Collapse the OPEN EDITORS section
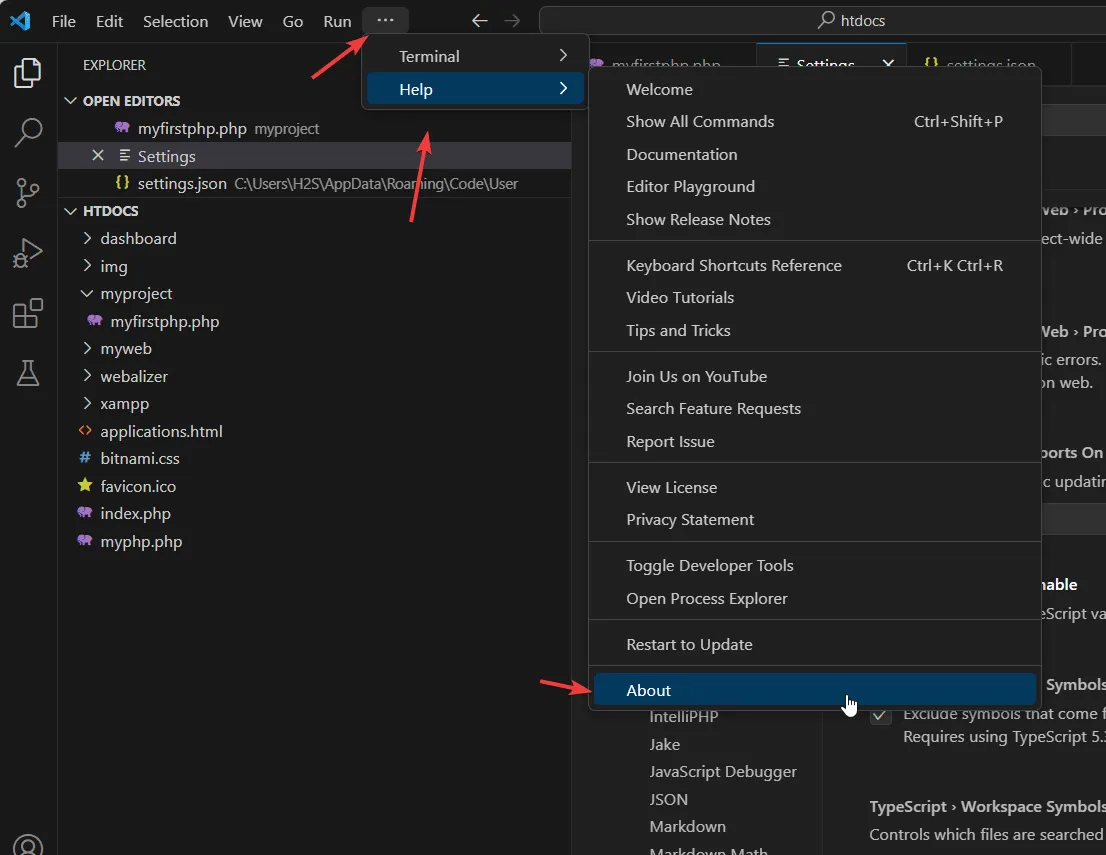This screenshot has width=1106, height=855. tap(71, 100)
